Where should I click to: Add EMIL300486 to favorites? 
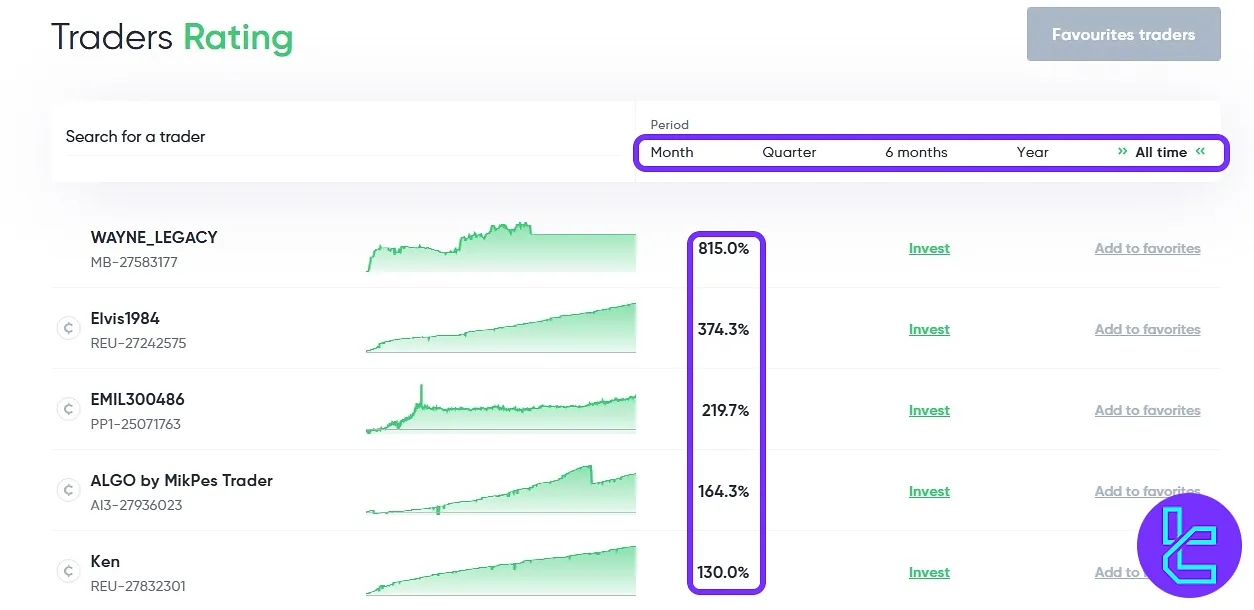(x=1147, y=410)
